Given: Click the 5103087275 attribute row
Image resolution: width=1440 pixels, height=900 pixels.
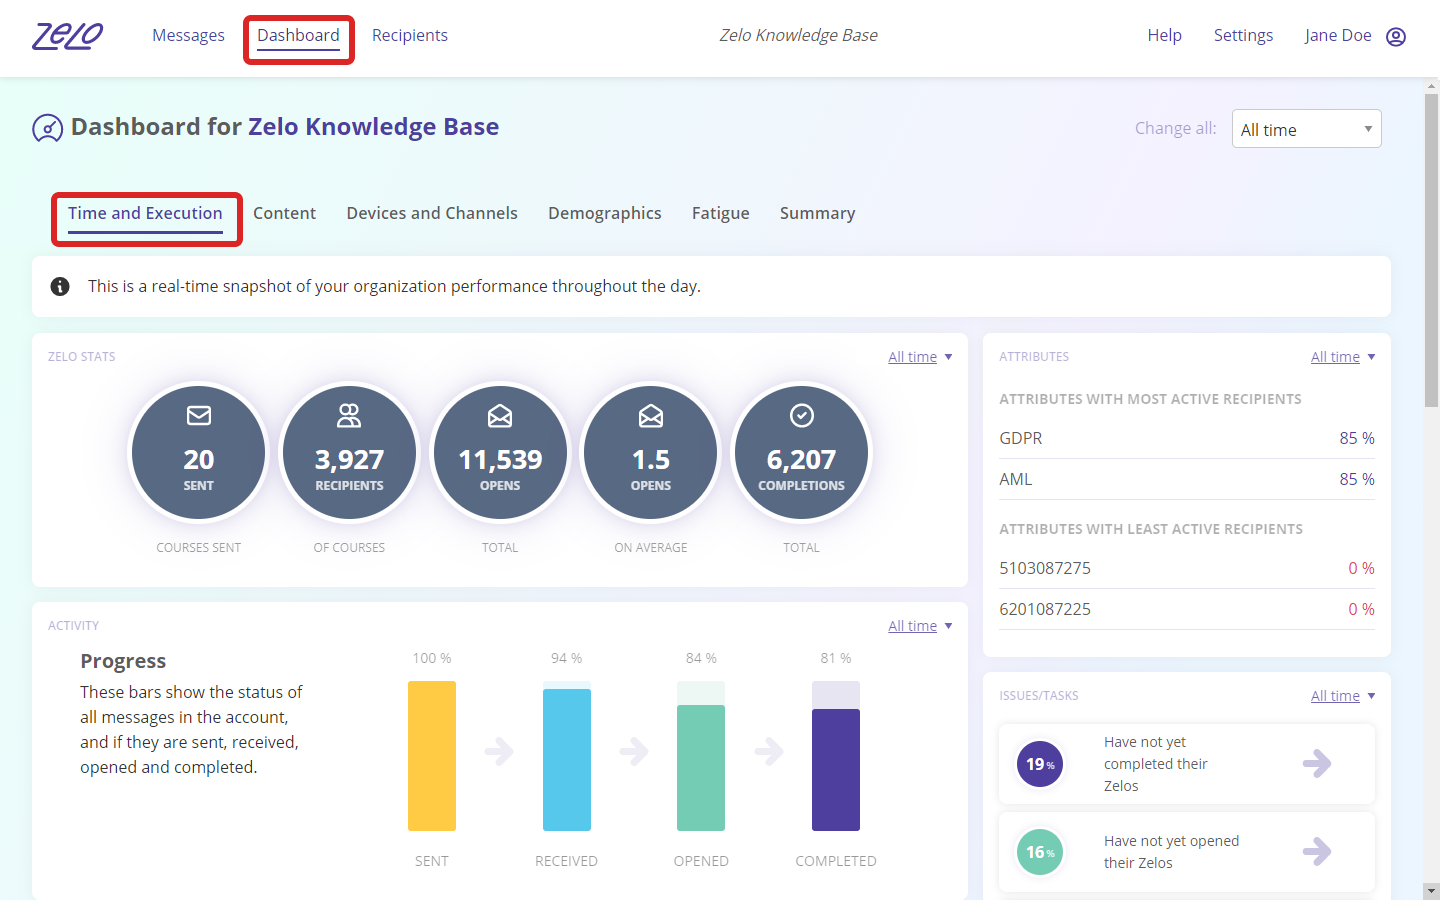Looking at the screenshot, I should [1187, 569].
